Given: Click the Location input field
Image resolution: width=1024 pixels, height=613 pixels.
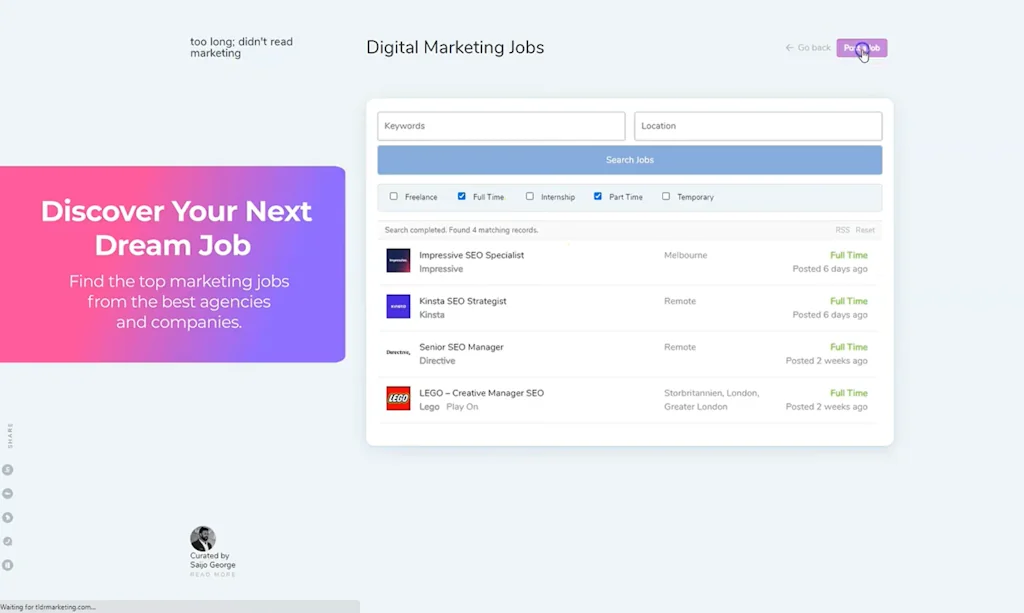Looking at the screenshot, I should [758, 125].
